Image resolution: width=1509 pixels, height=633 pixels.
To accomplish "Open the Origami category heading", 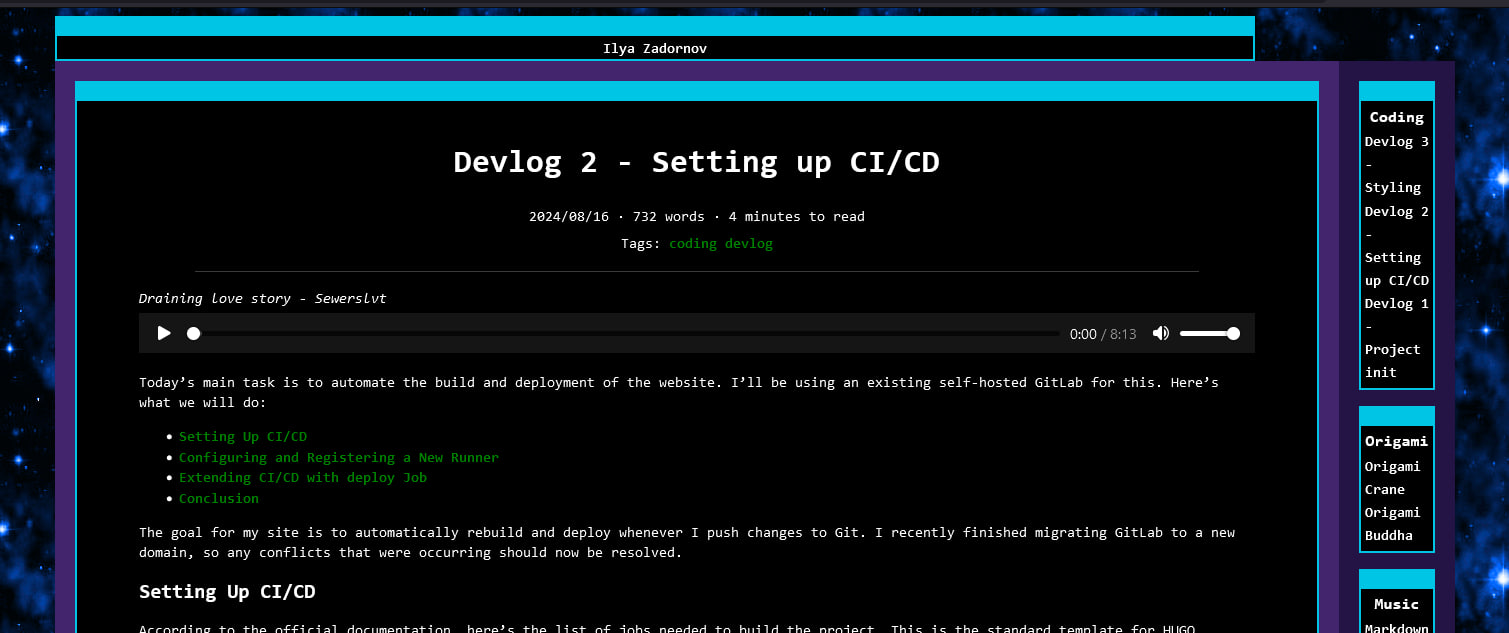I will click(x=1397, y=441).
